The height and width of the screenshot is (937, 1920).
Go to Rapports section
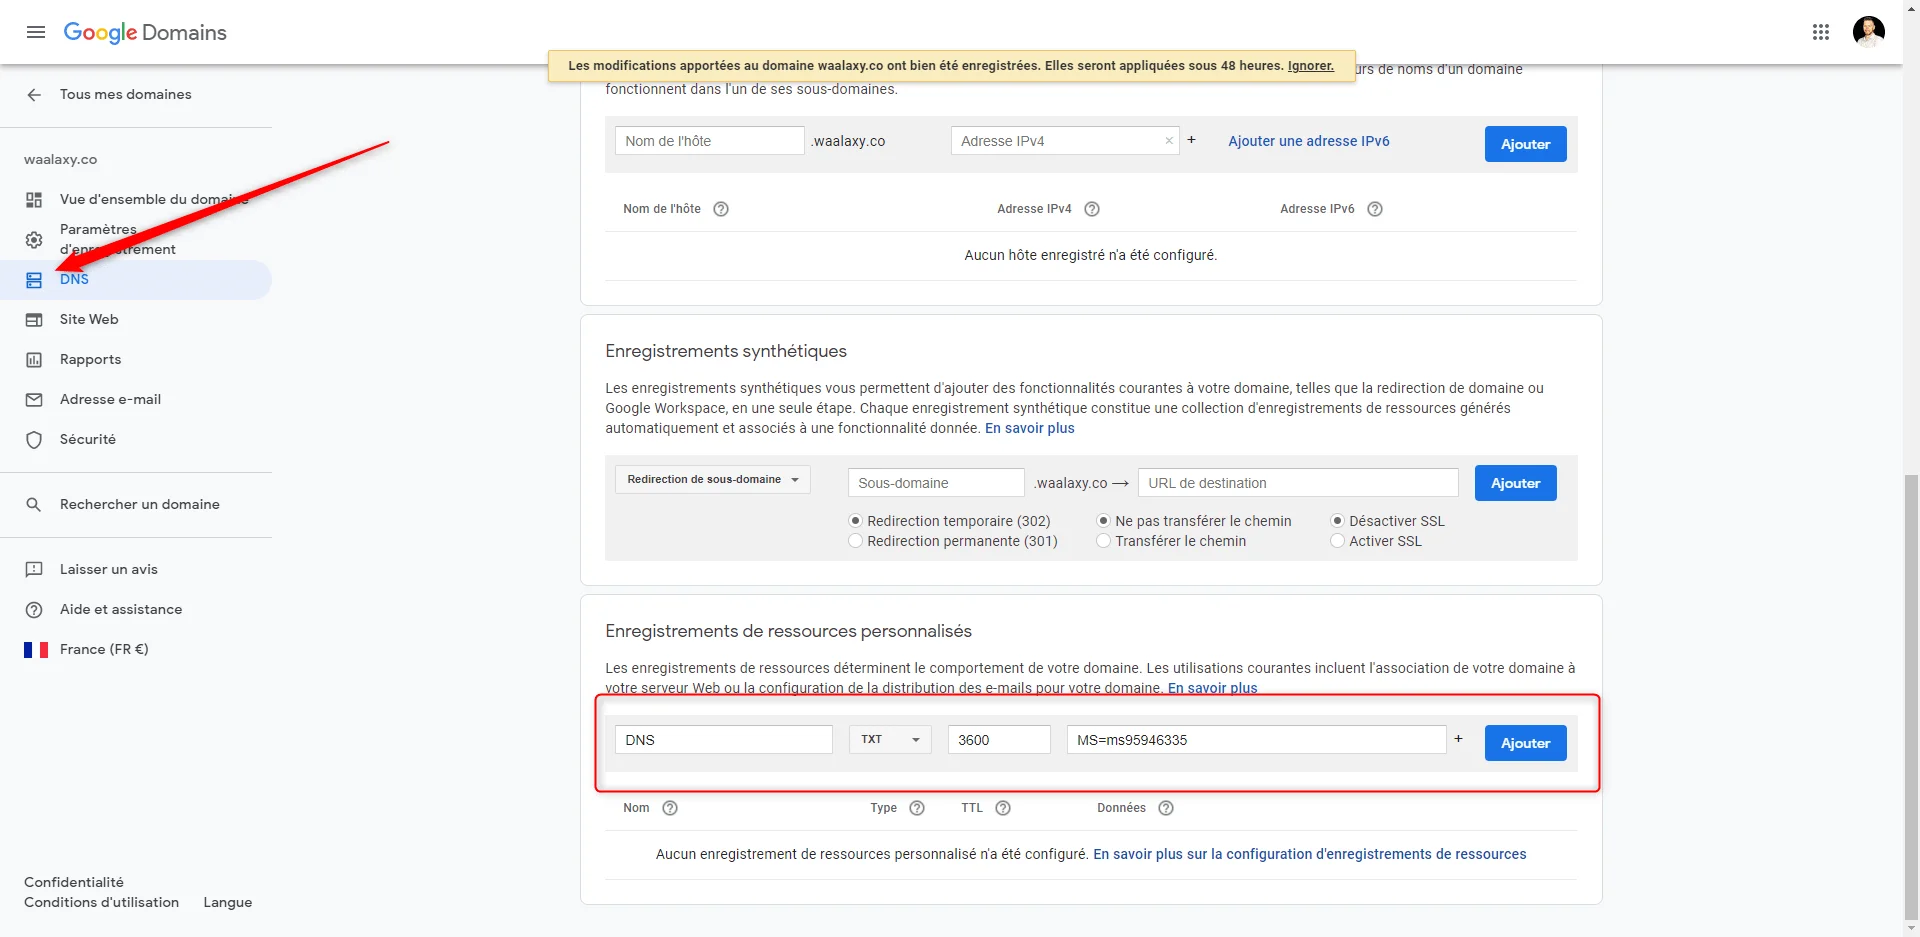click(x=90, y=360)
